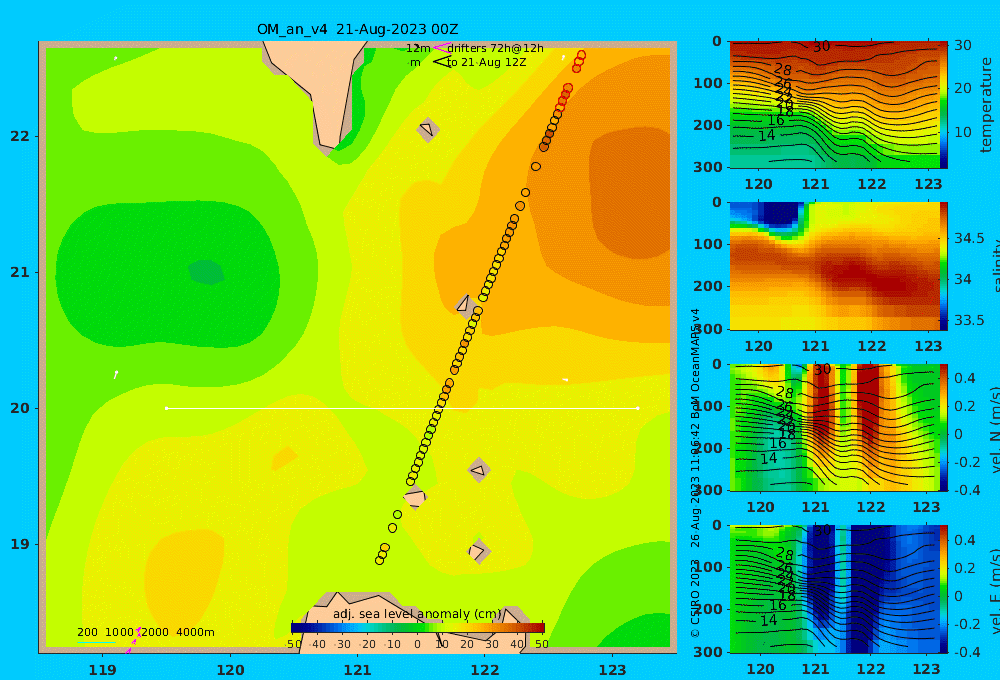Click the vel. E colorbar

click(944, 589)
